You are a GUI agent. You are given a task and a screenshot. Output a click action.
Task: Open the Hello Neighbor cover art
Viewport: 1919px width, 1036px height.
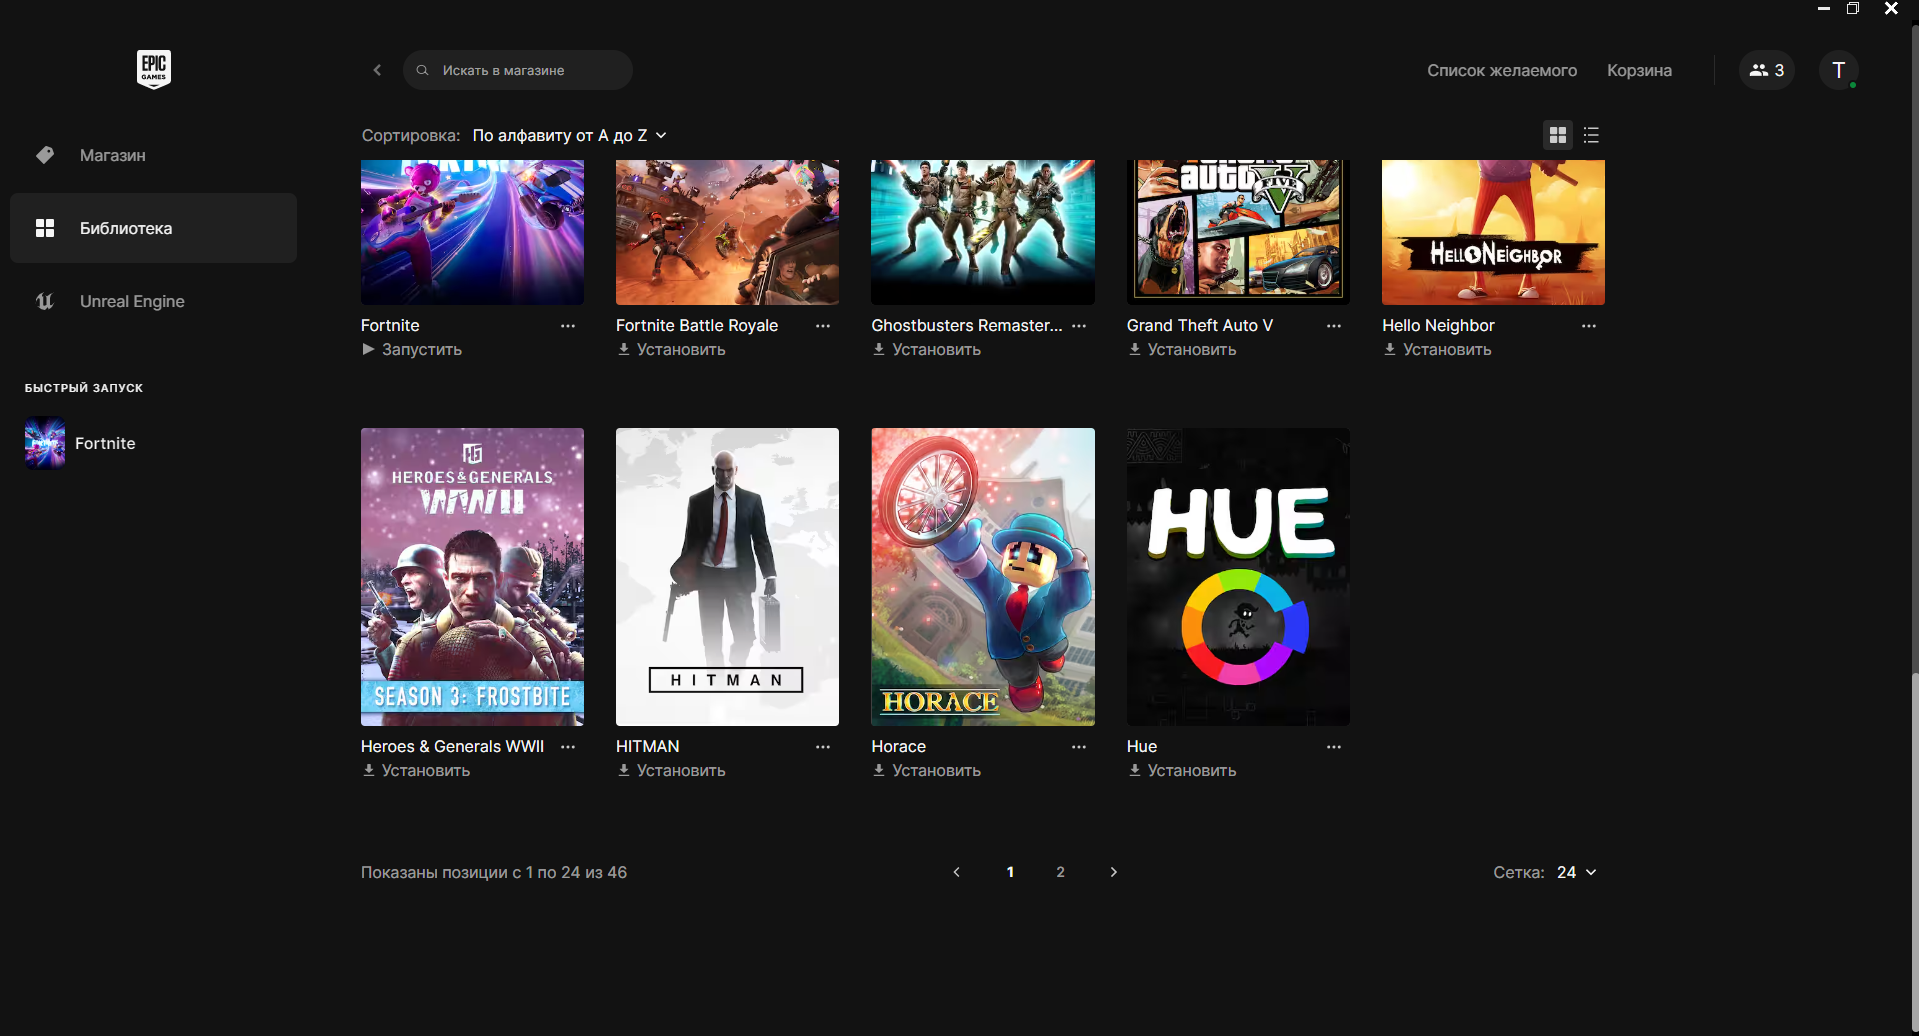click(x=1493, y=232)
